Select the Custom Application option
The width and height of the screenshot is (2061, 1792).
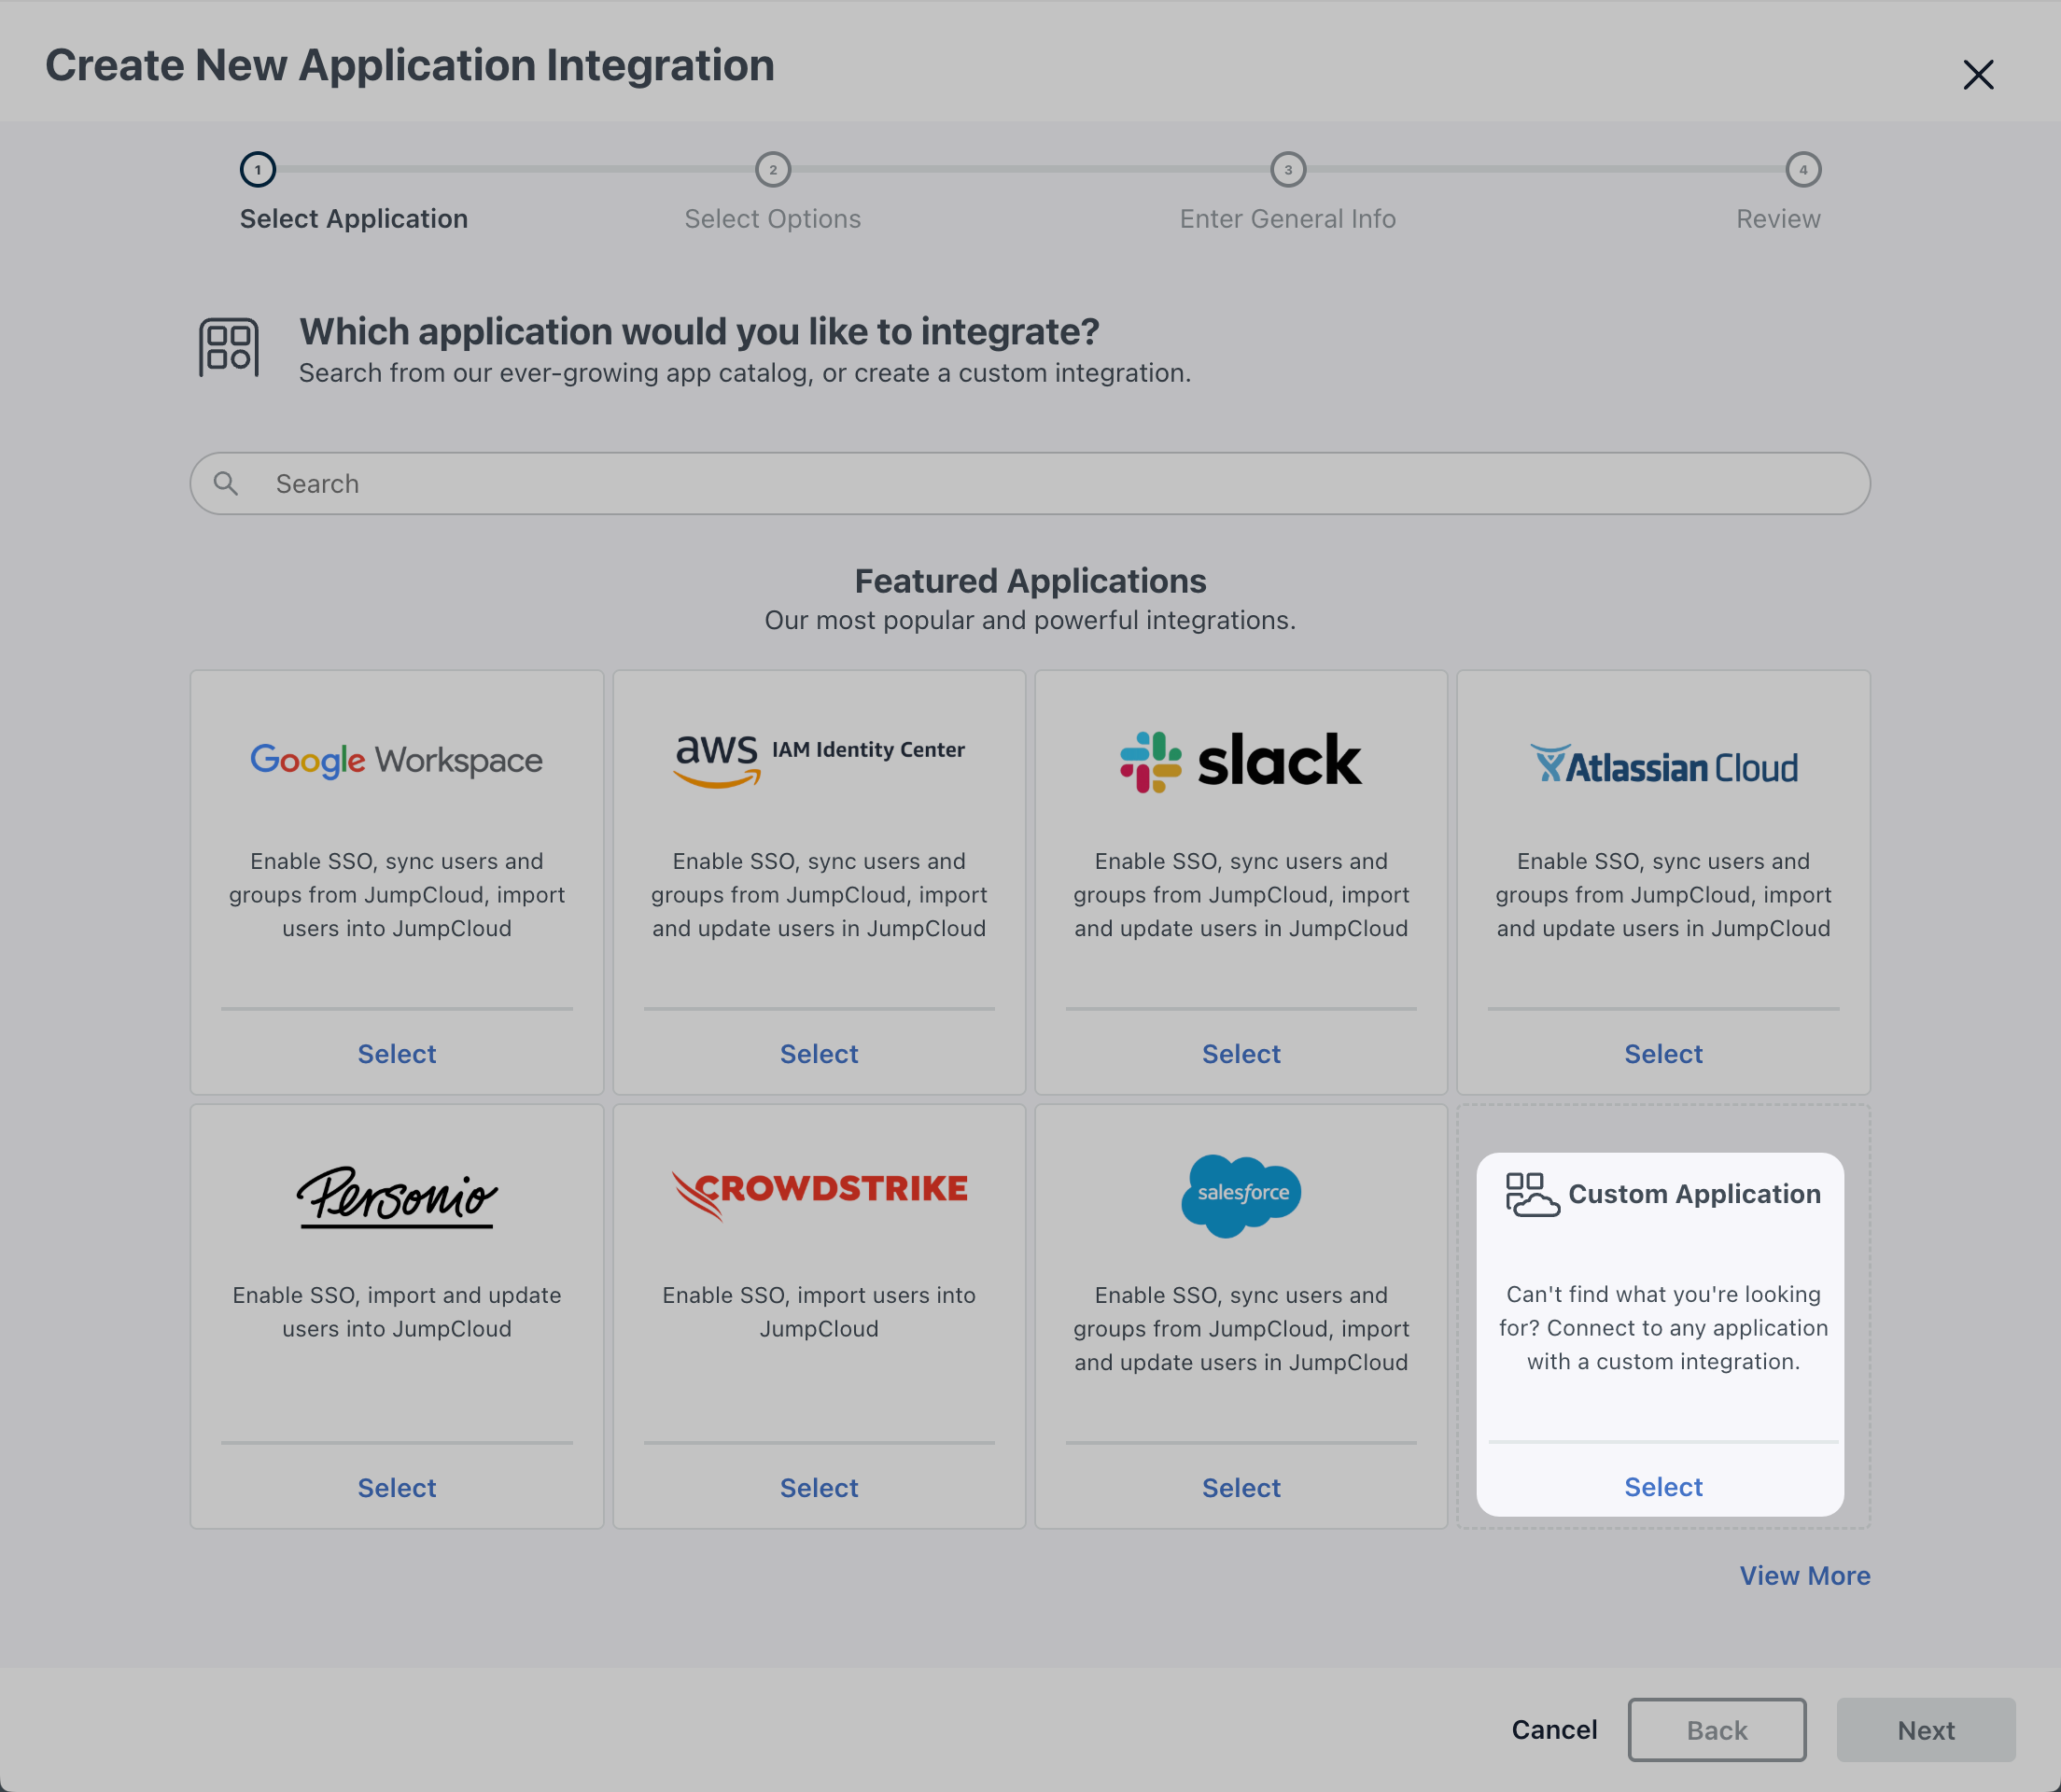click(x=1663, y=1487)
